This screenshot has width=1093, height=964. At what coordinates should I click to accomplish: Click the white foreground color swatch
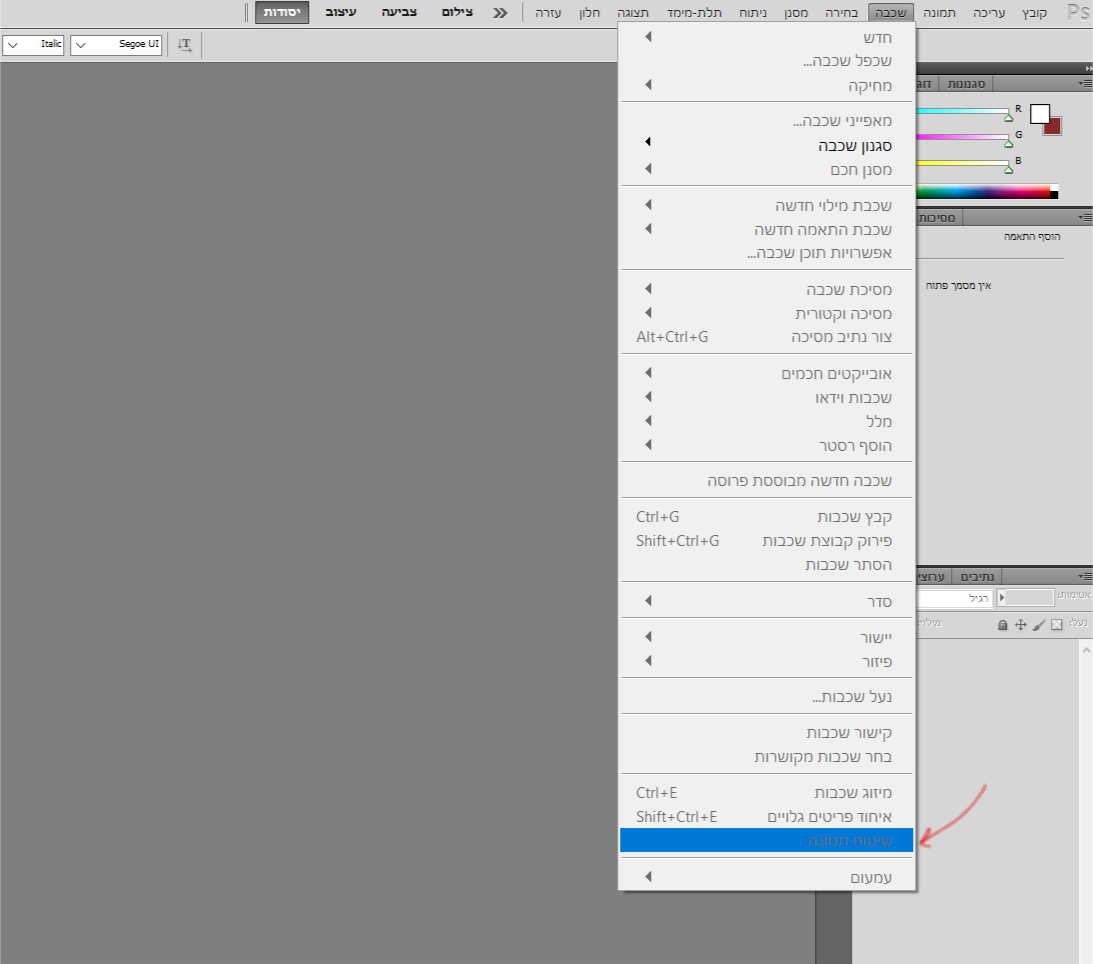tap(1039, 114)
